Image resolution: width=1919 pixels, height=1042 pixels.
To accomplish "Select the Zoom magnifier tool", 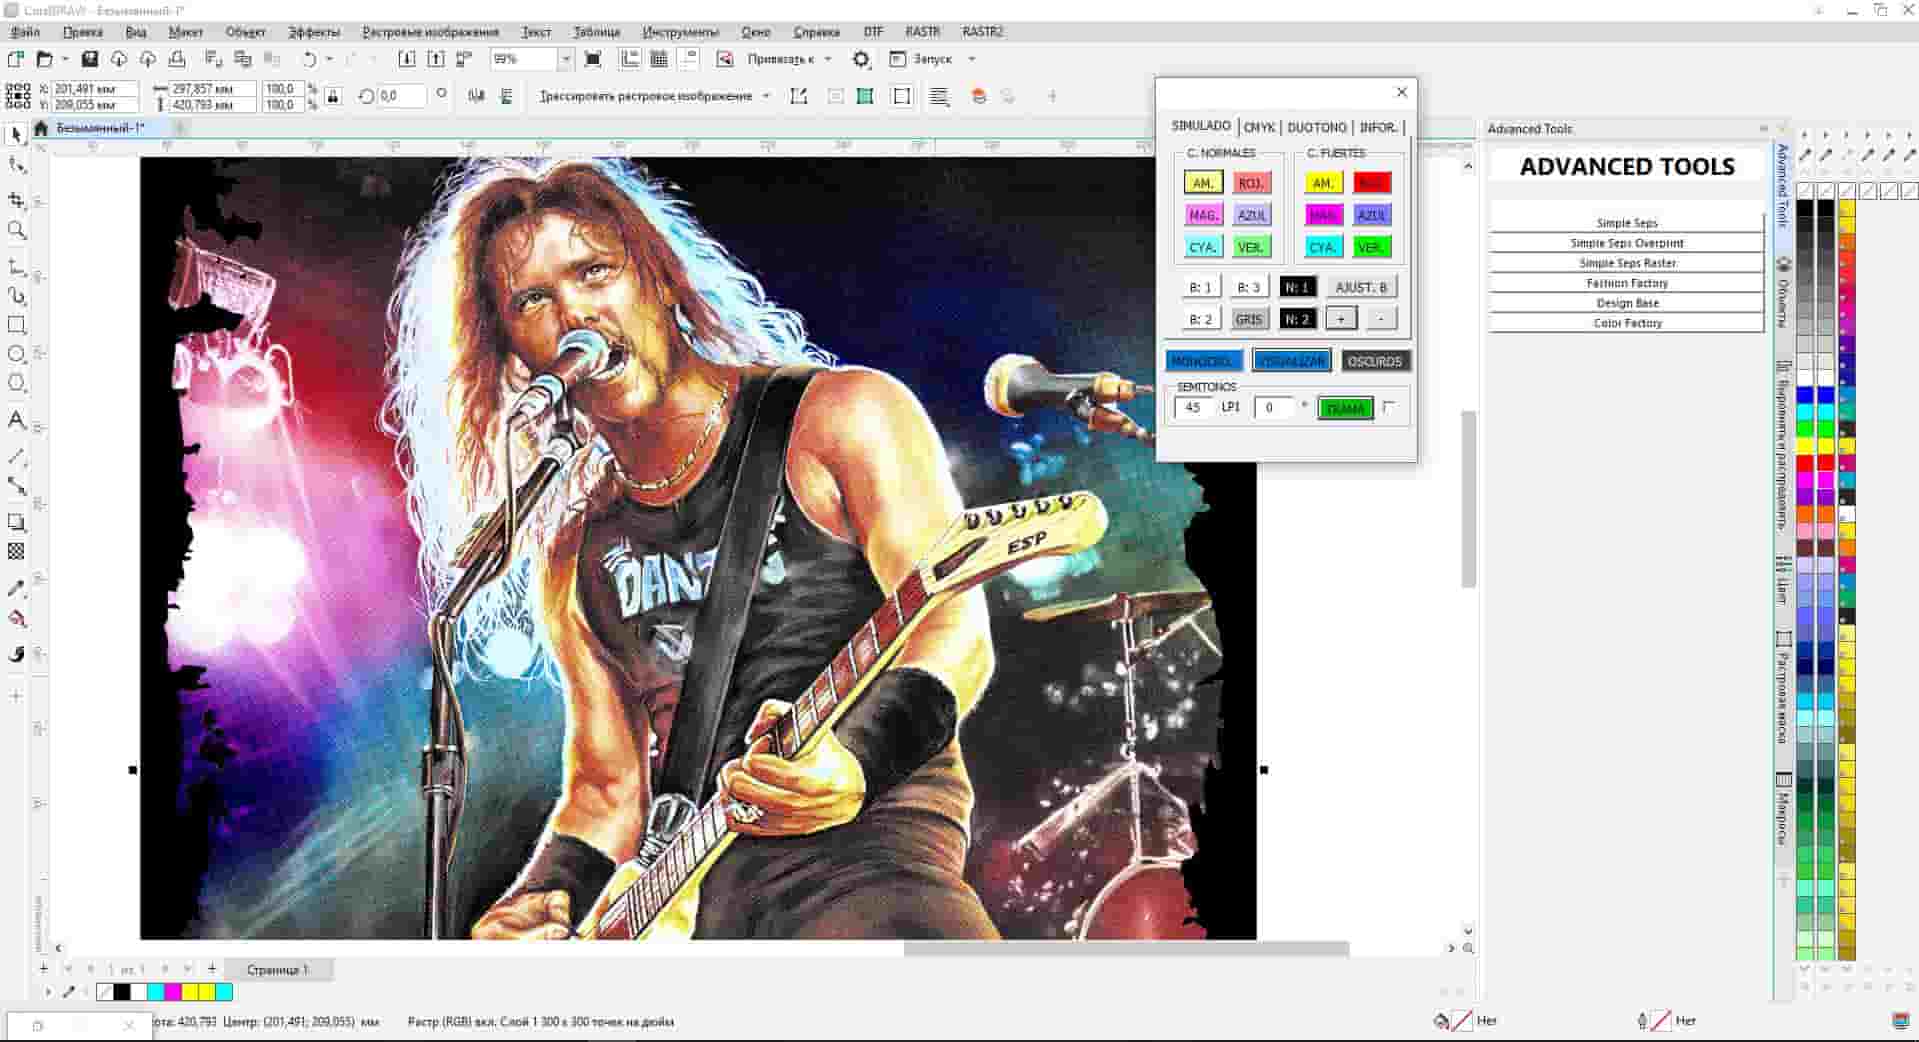I will pyautogui.click(x=16, y=230).
